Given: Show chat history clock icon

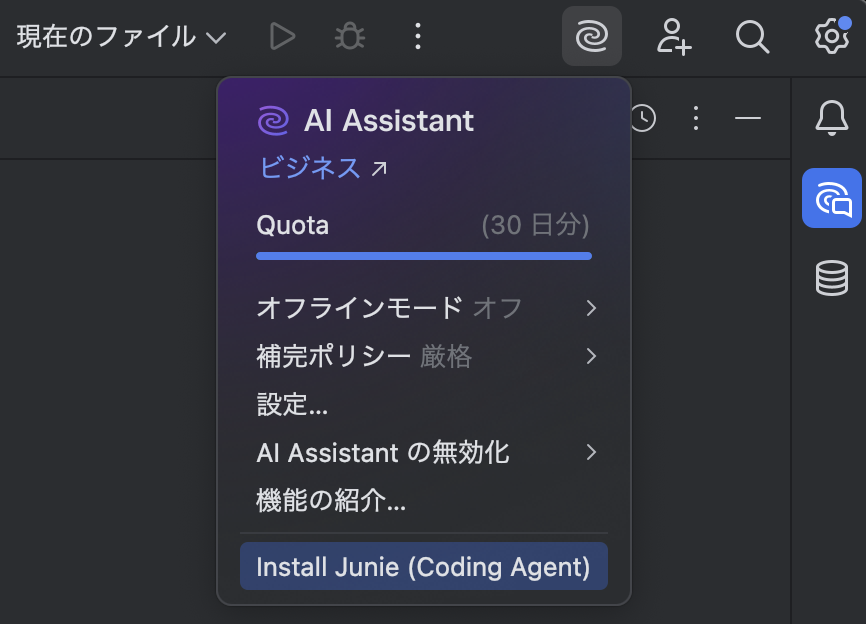Looking at the screenshot, I should click(x=643, y=118).
